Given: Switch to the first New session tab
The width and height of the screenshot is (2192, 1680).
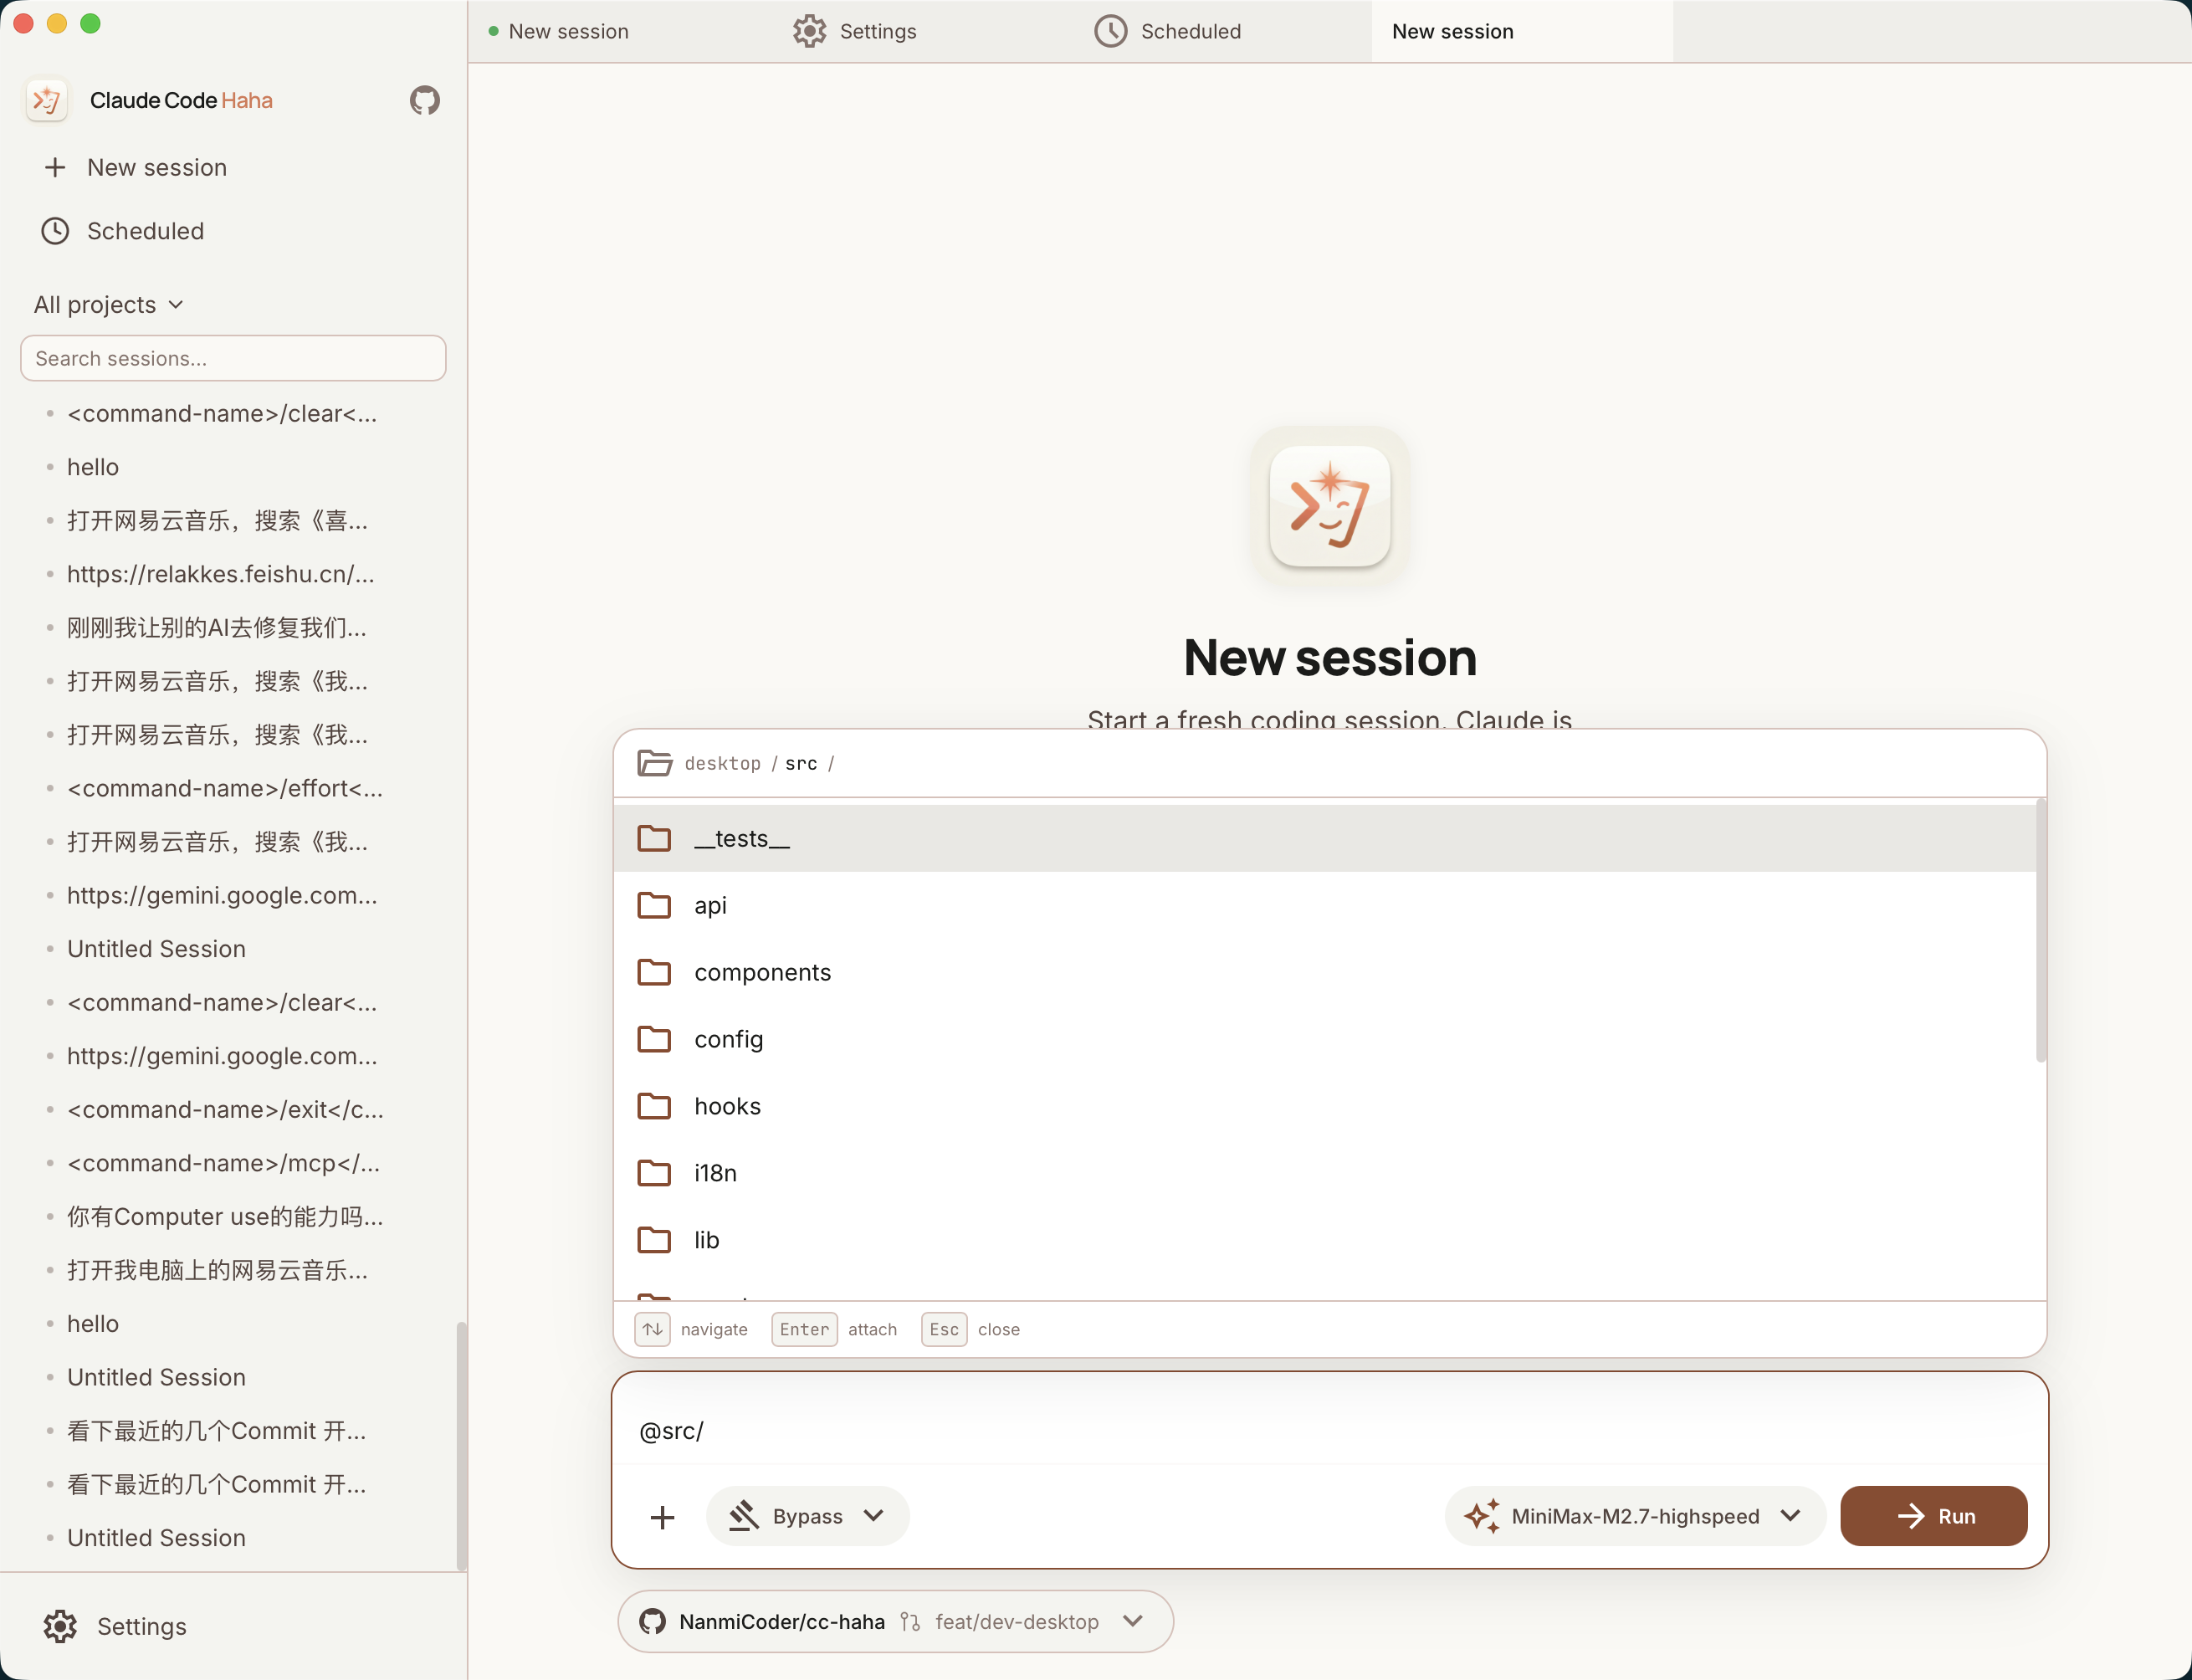Looking at the screenshot, I should coord(568,31).
